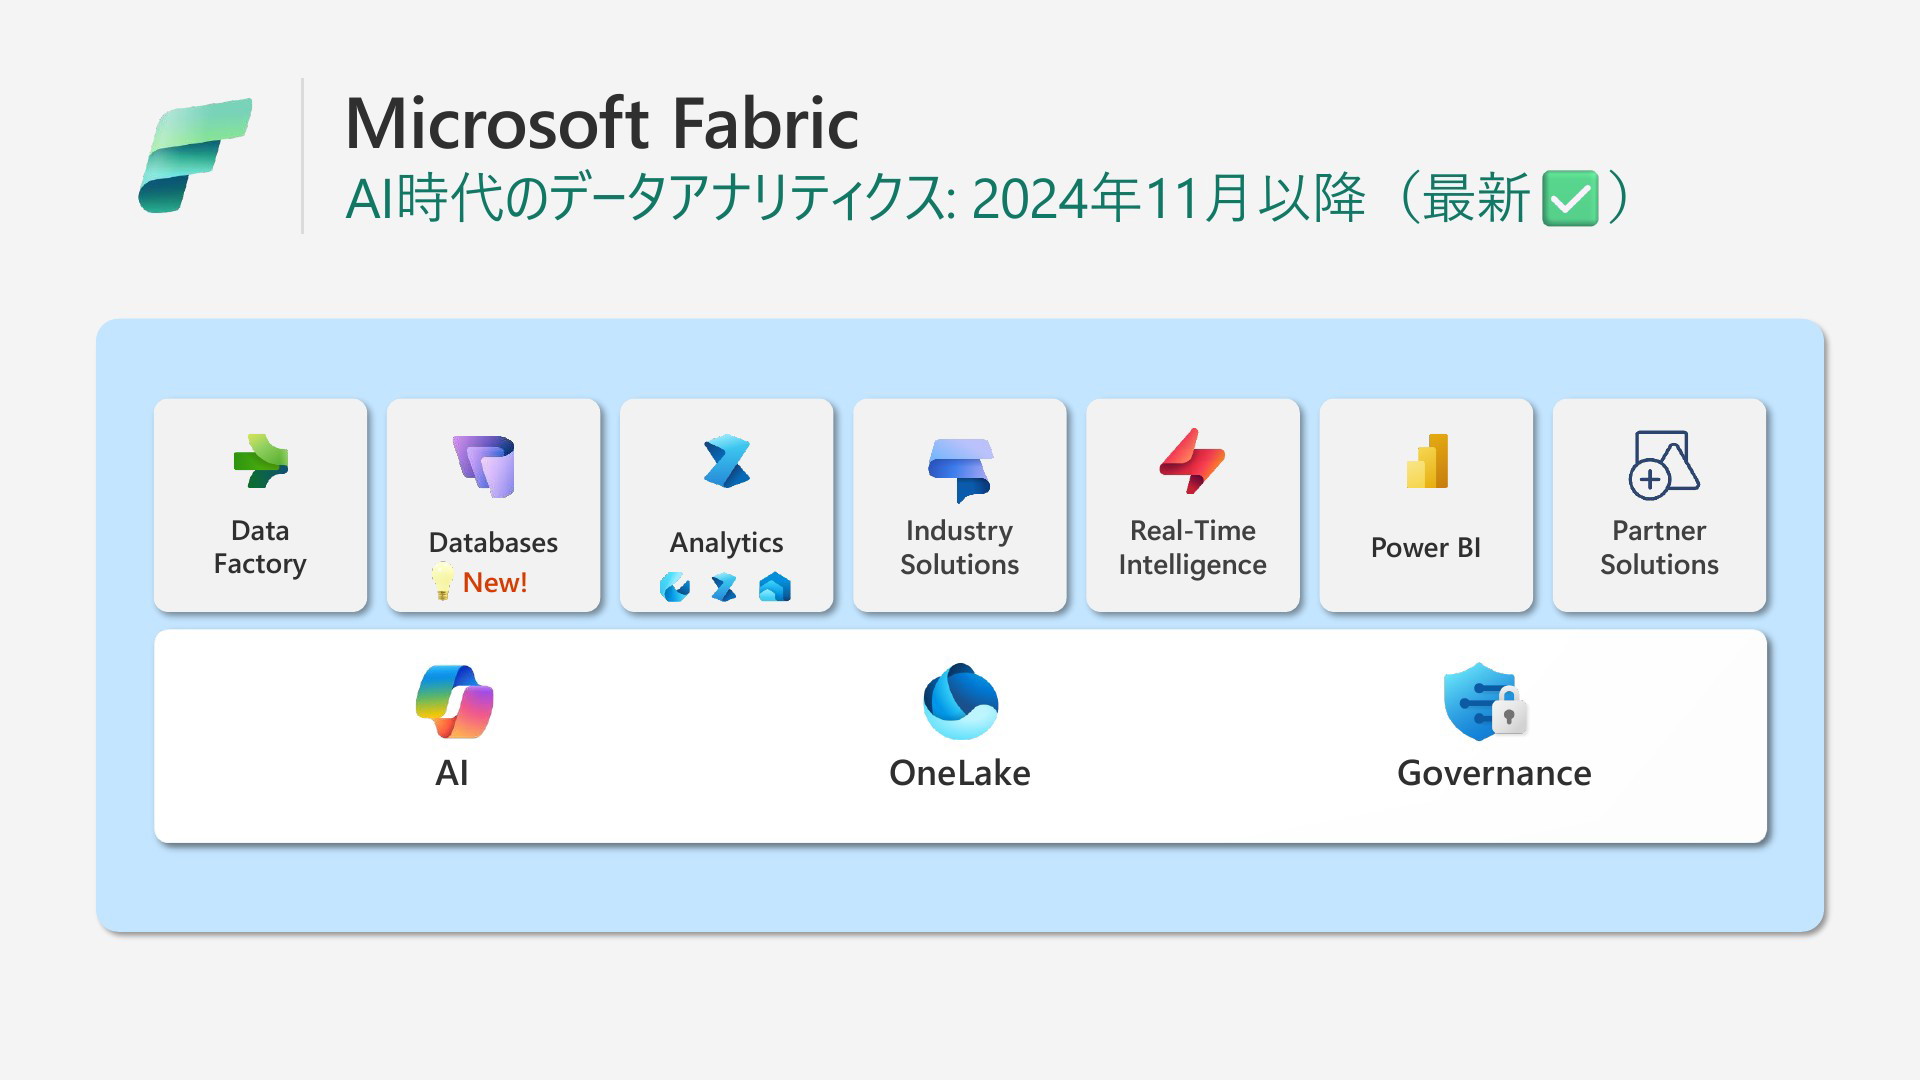The height and width of the screenshot is (1080, 1920).
Task: Select the Real-Time Intelligence label
Action: click(x=1193, y=547)
